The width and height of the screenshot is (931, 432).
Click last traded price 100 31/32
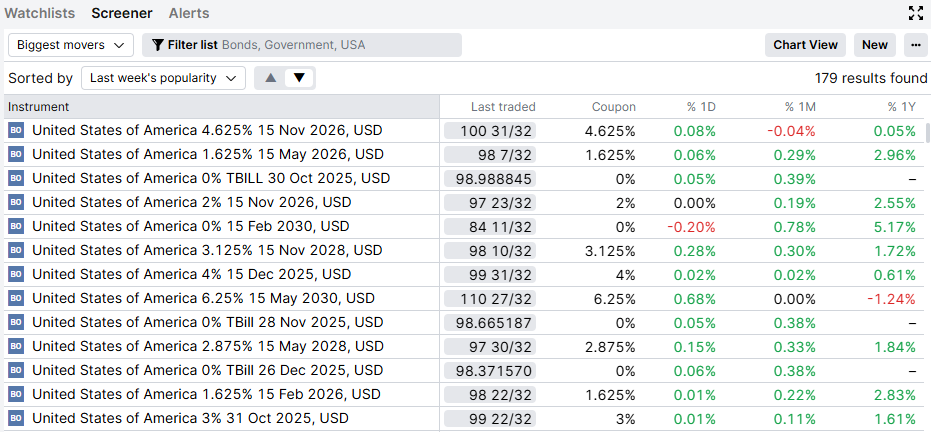point(490,131)
